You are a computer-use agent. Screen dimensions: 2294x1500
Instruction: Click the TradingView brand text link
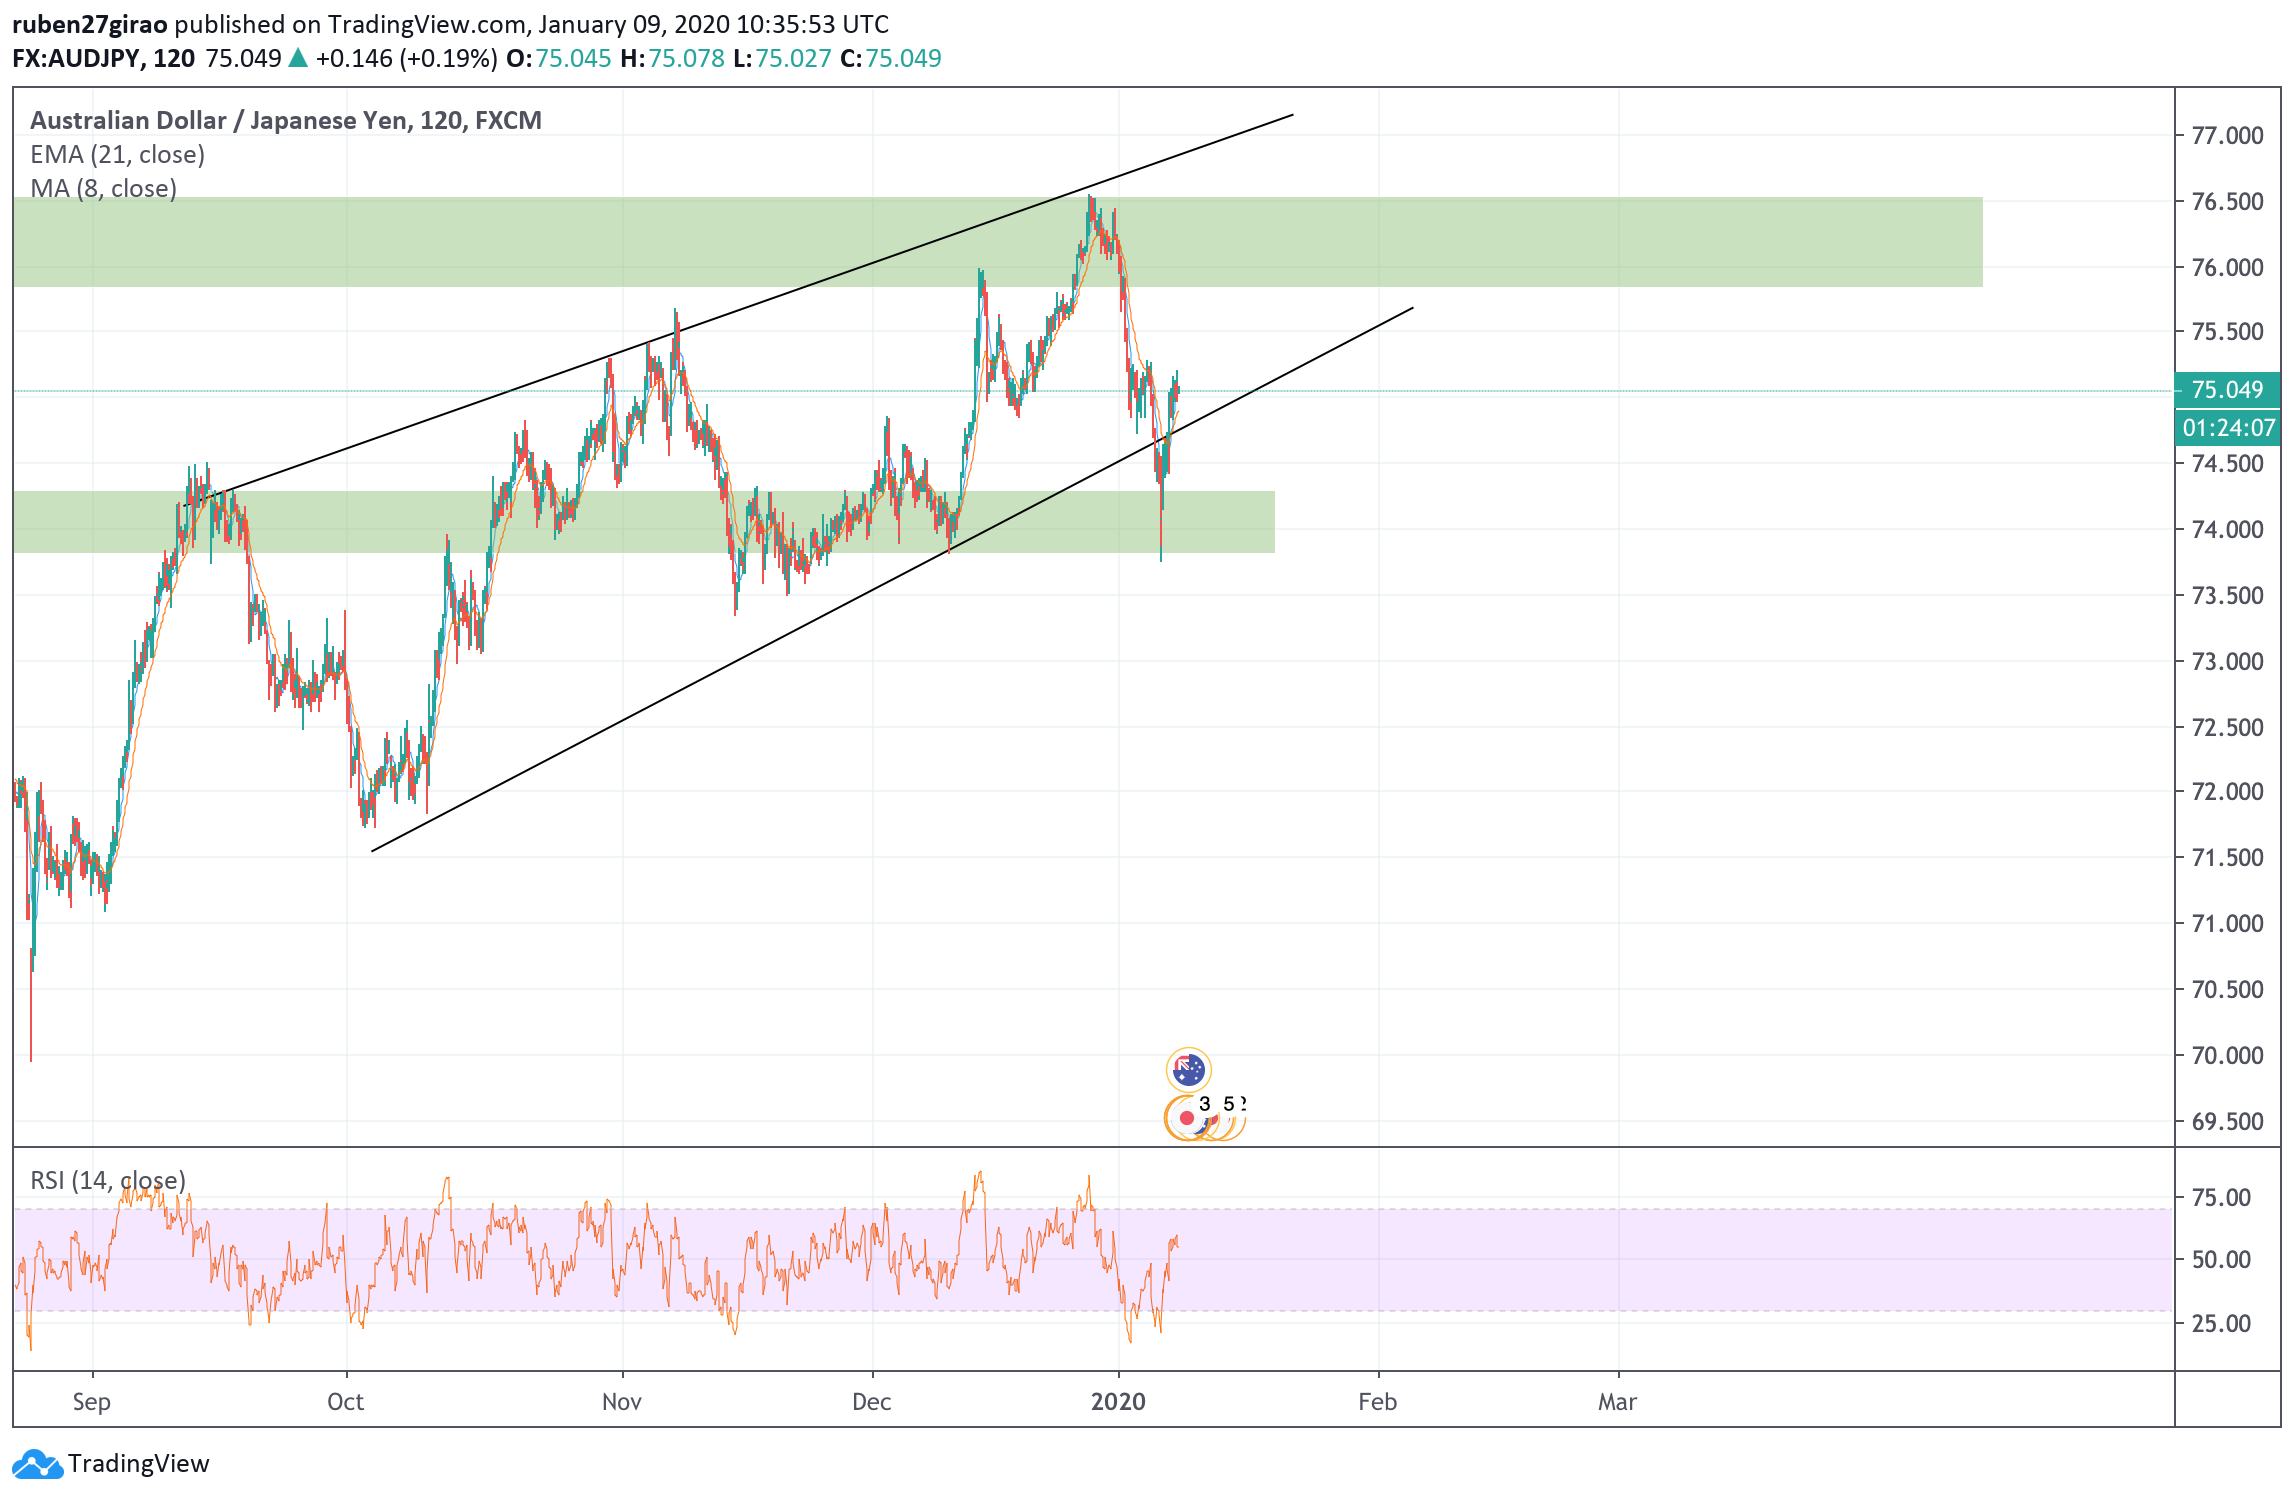(x=138, y=1464)
